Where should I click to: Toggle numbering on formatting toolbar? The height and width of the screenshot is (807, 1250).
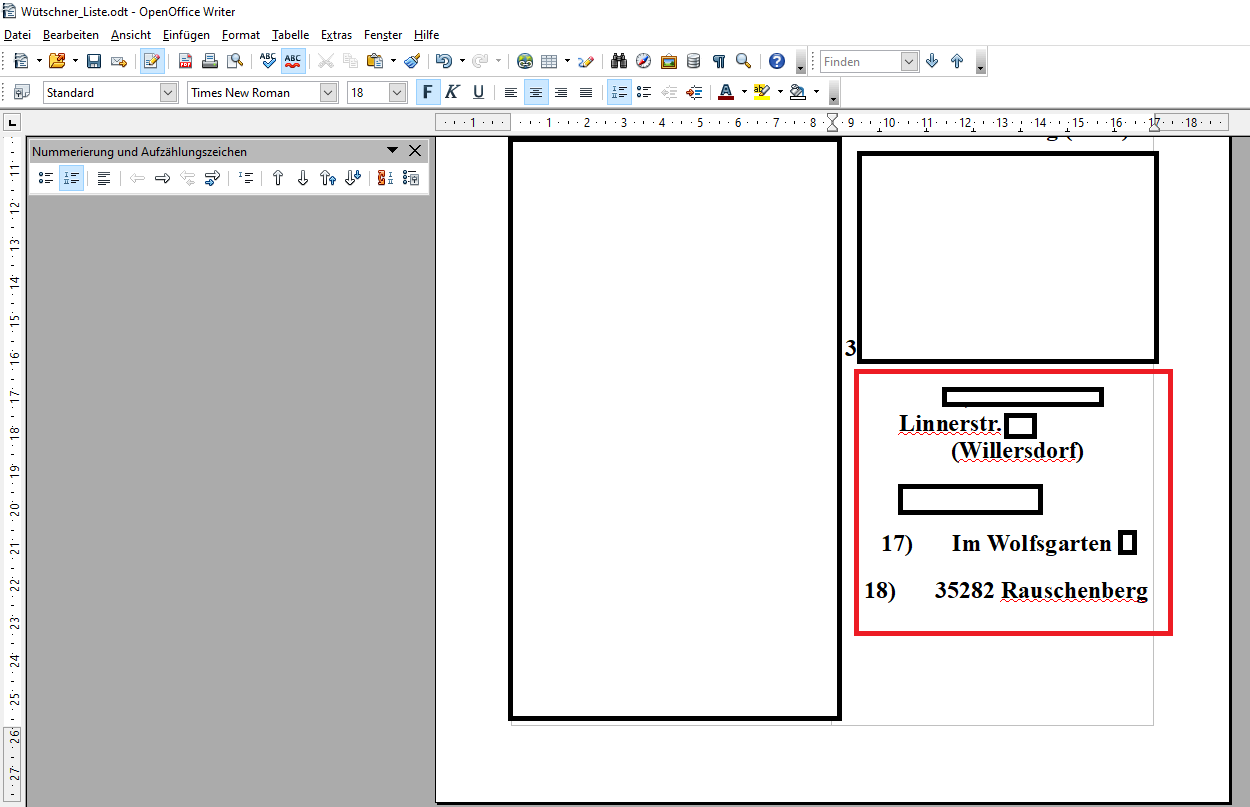point(620,92)
